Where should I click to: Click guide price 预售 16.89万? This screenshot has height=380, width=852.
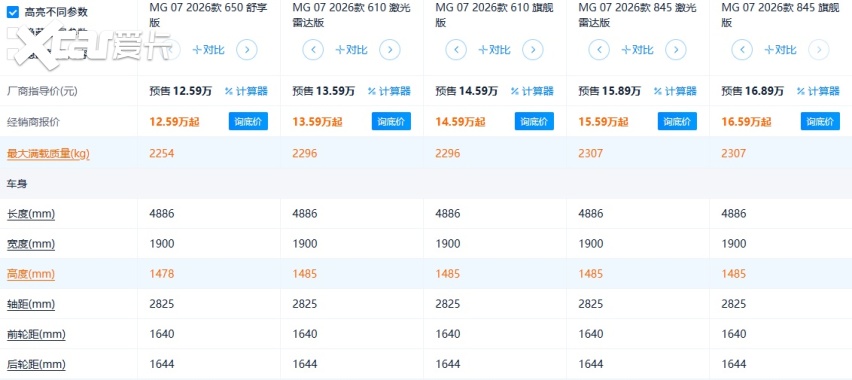pyautogui.click(x=752, y=91)
